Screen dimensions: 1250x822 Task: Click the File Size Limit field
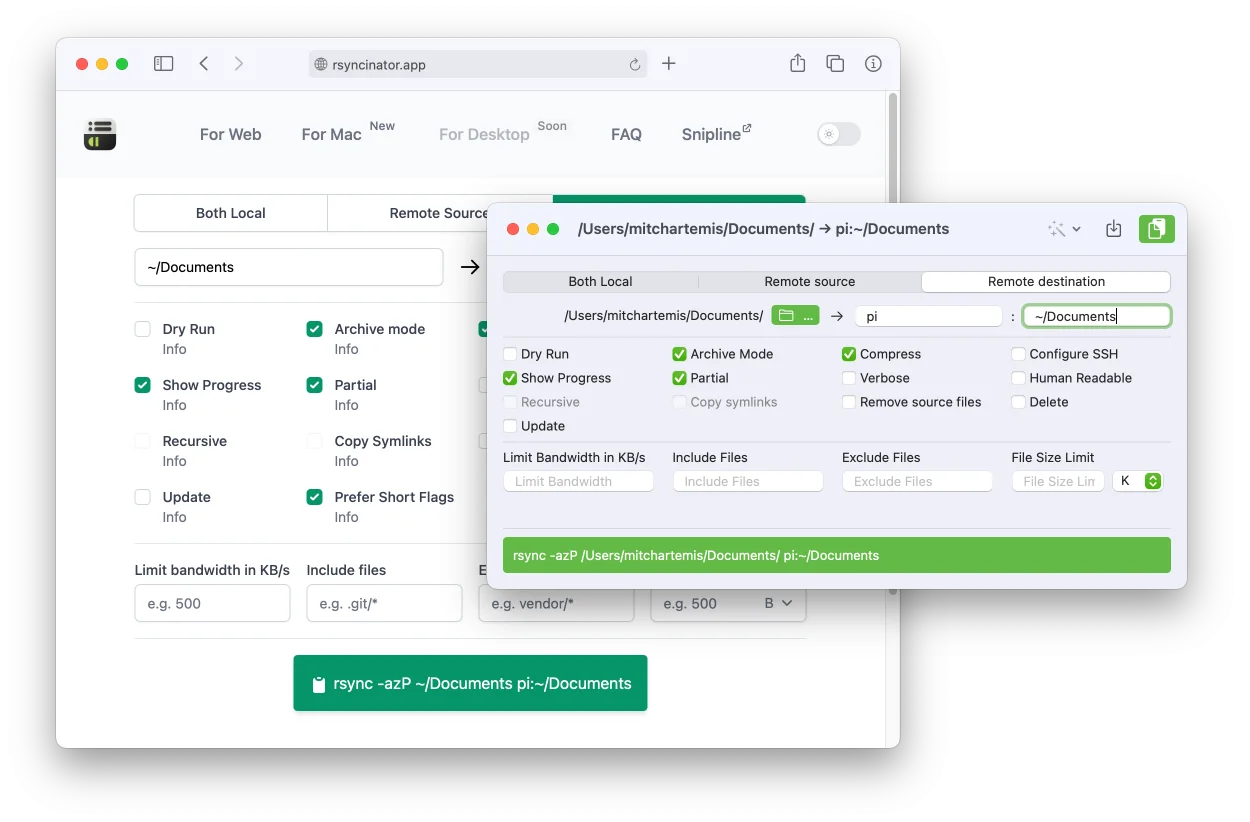(1058, 481)
